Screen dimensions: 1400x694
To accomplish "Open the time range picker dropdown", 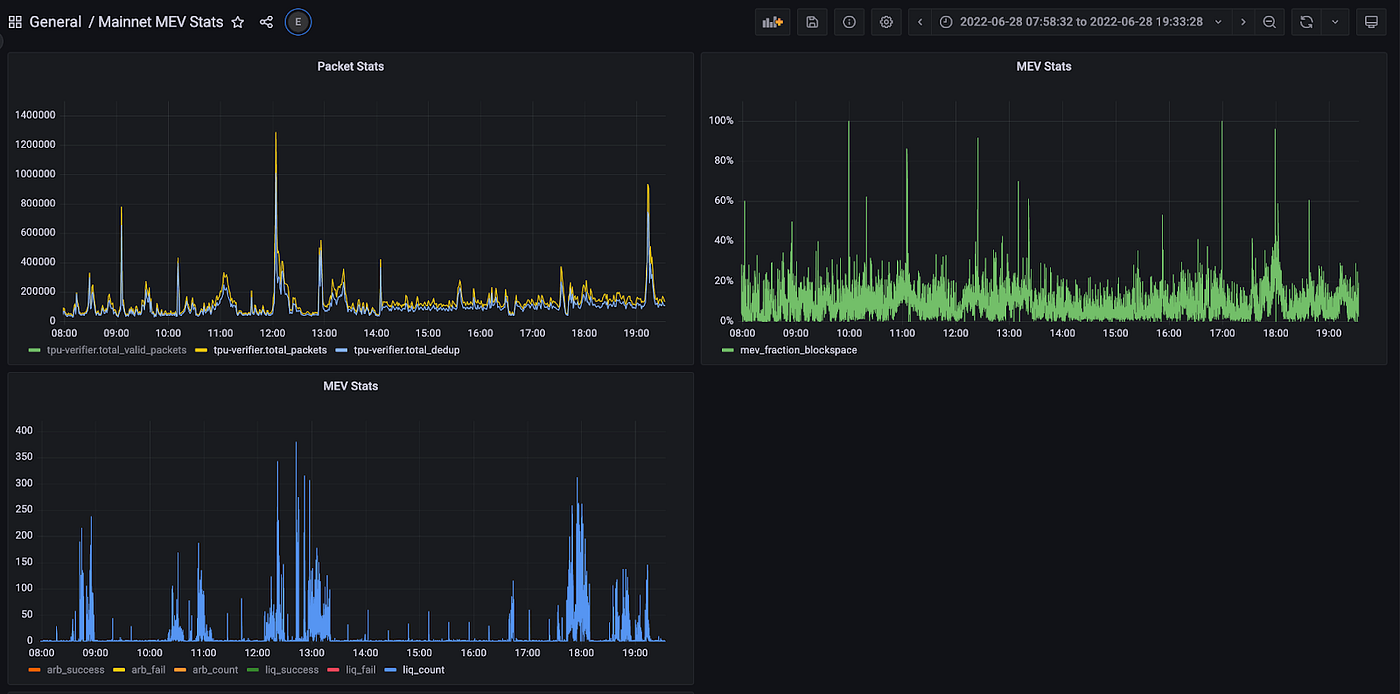I will pyautogui.click(x=1081, y=22).
